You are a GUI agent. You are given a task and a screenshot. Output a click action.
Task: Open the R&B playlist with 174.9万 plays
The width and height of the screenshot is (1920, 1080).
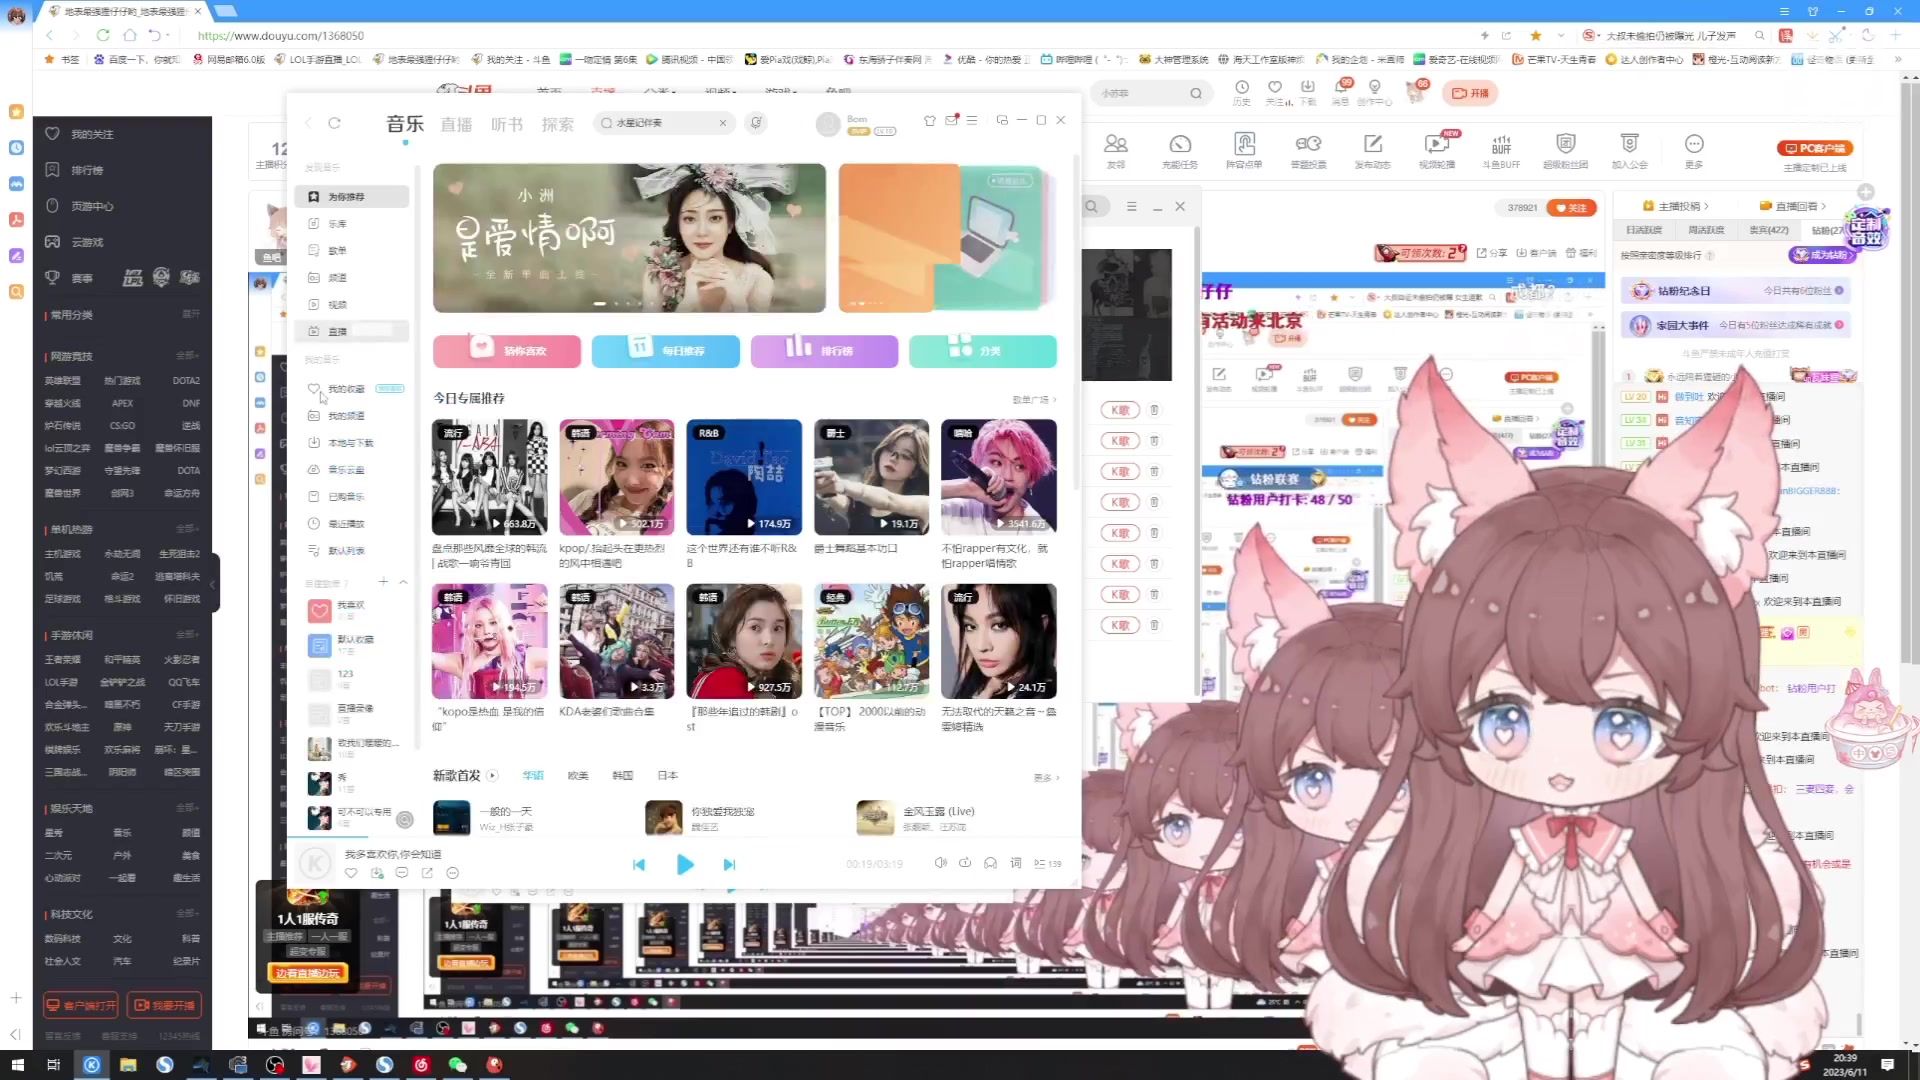click(x=744, y=477)
